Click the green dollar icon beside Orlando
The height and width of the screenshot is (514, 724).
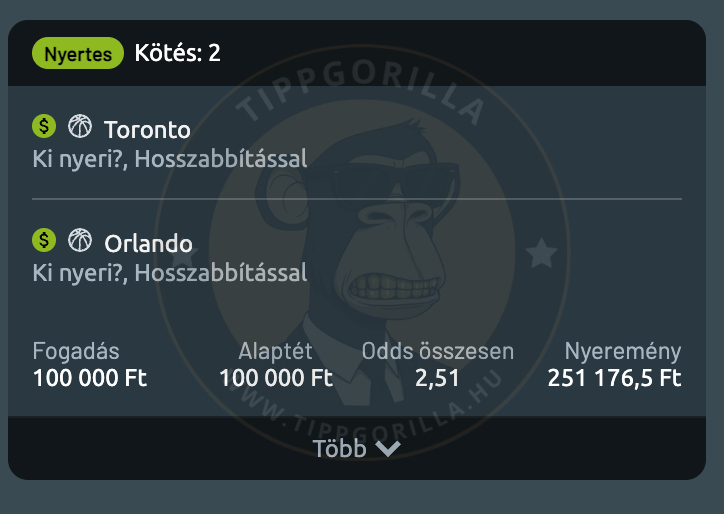[x=44, y=240]
